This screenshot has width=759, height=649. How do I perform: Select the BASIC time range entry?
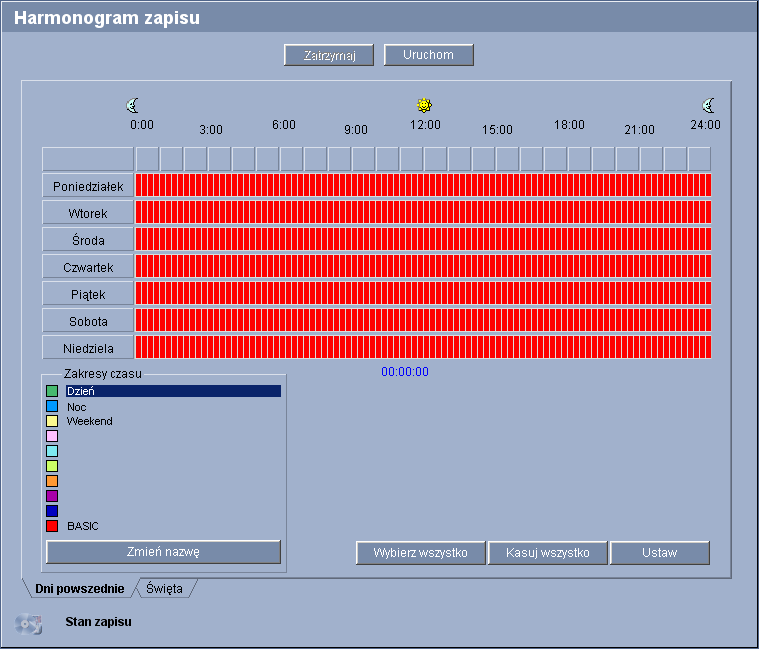[x=83, y=526]
